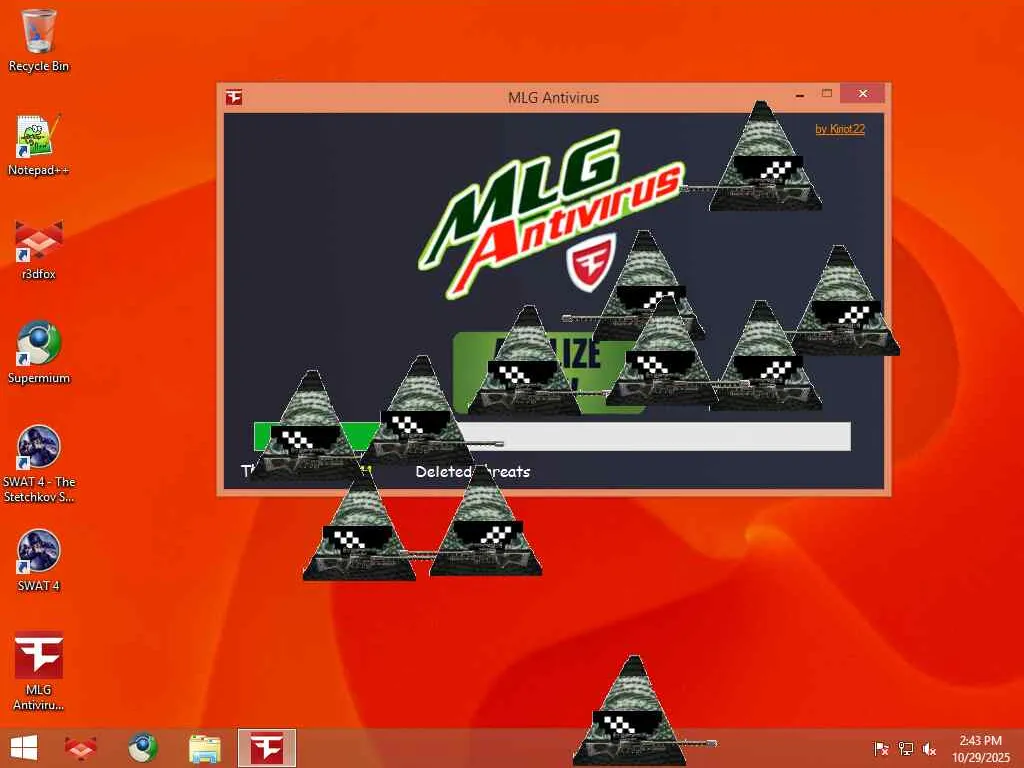Image resolution: width=1024 pixels, height=768 pixels.
Task: Open the Action Center flag tray icon
Action: (x=881, y=748)
